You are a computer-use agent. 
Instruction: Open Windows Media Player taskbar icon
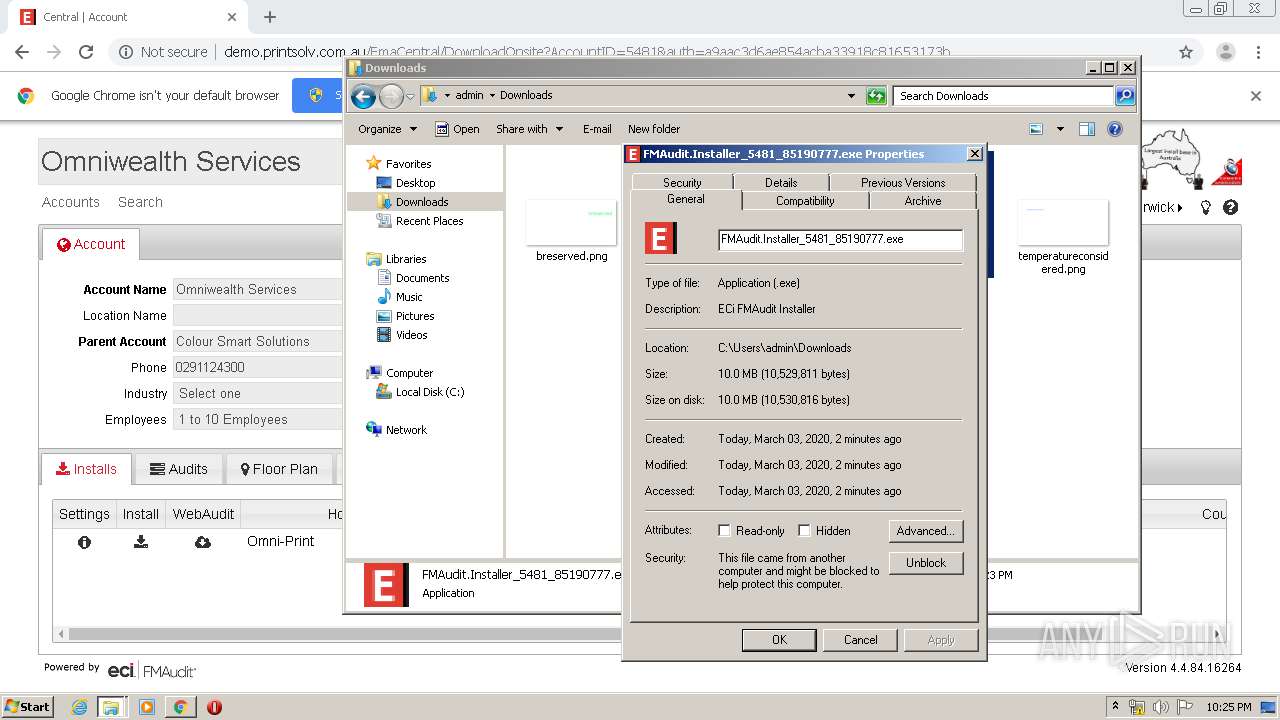point(146,707)
